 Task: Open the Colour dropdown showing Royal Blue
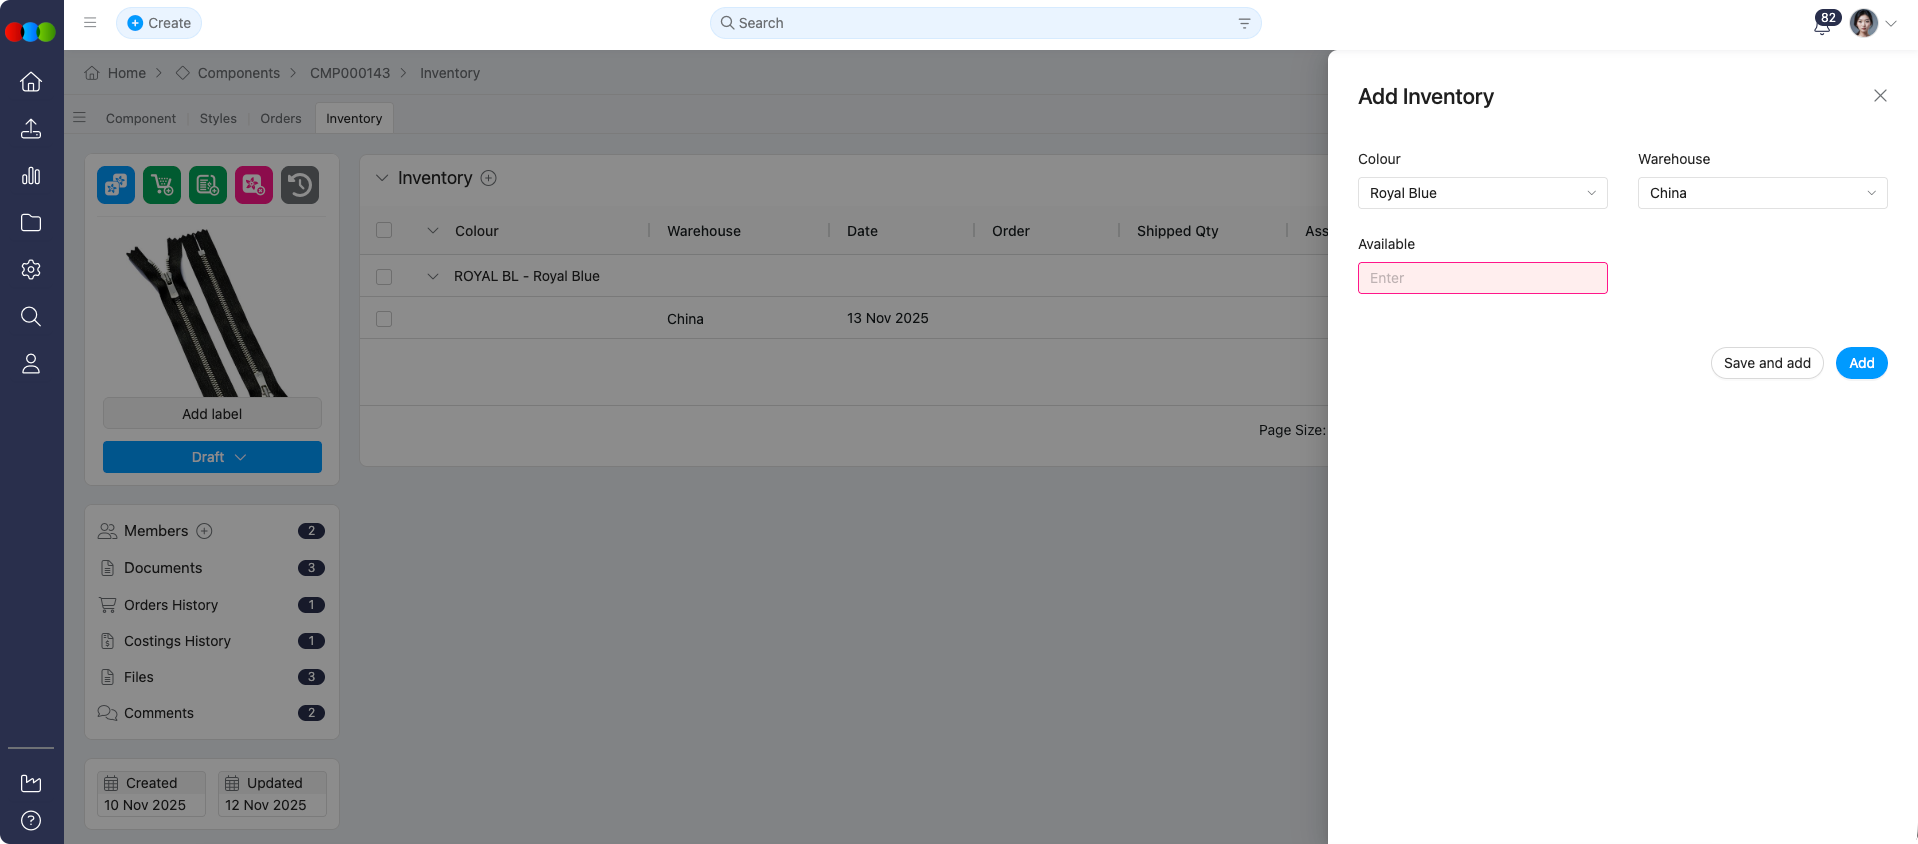tap(1482, 193)
